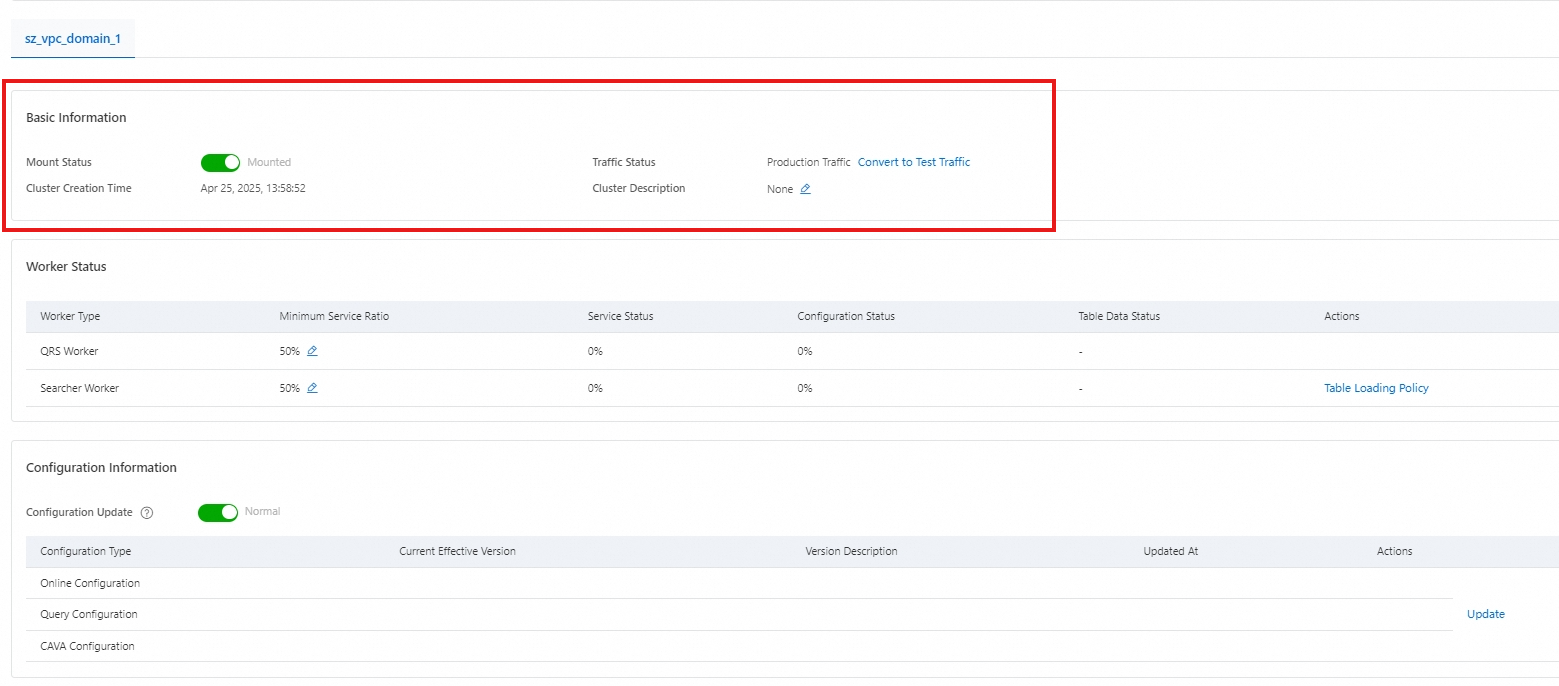Click the Traffic Status field label

point(624,162)
